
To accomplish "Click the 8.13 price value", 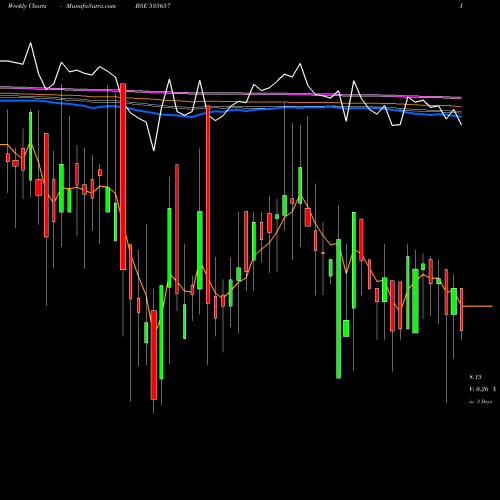I will click(475, 377).
